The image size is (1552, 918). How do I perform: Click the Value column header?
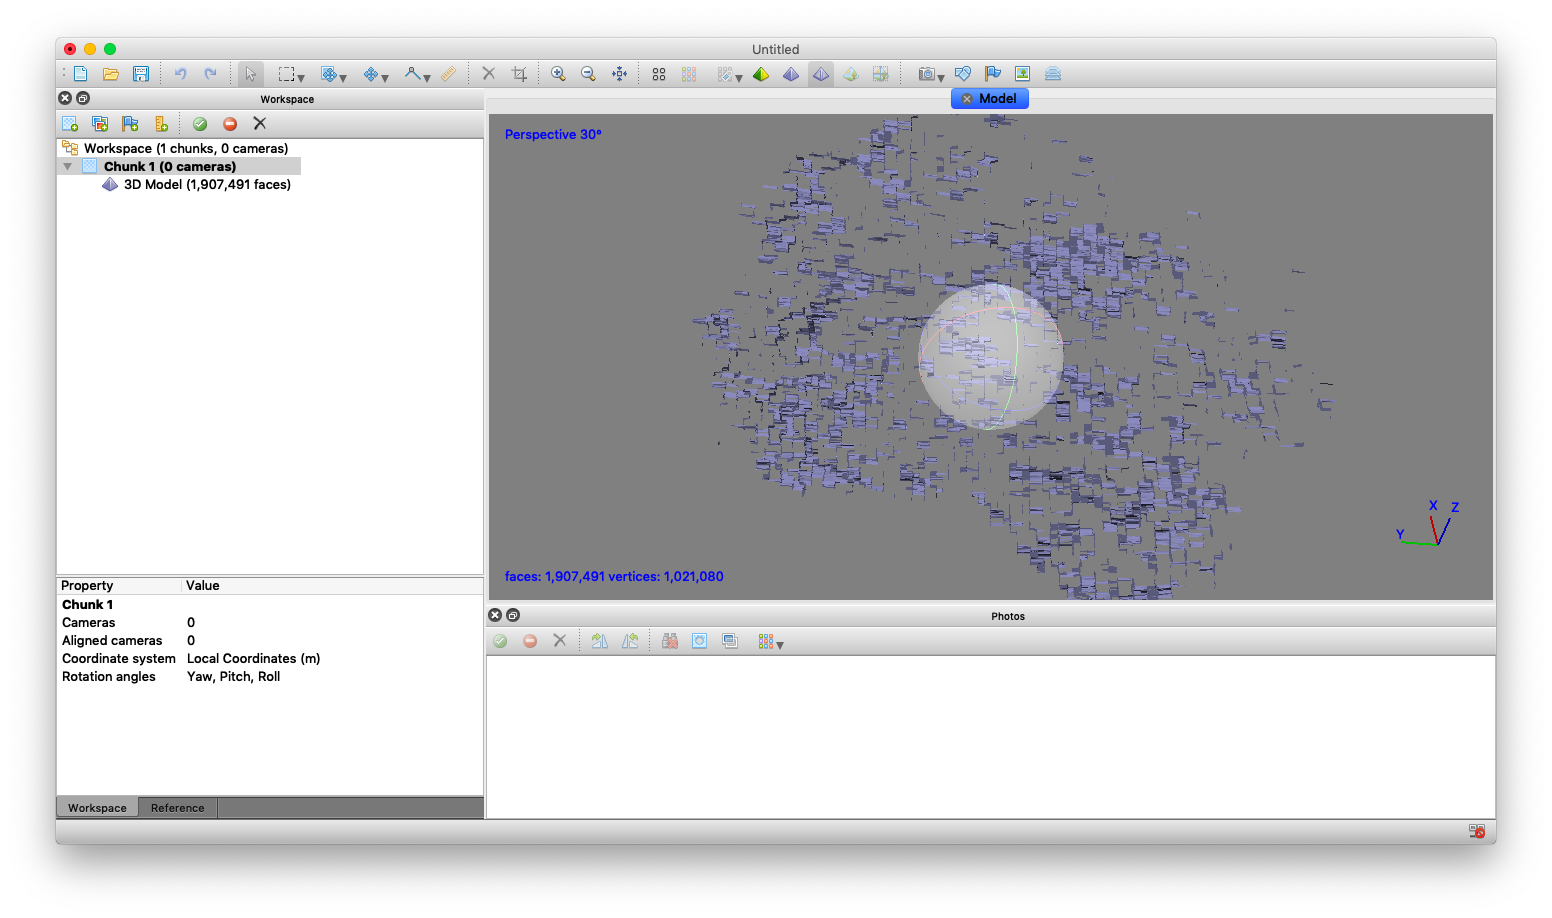[x=203, y=586]
